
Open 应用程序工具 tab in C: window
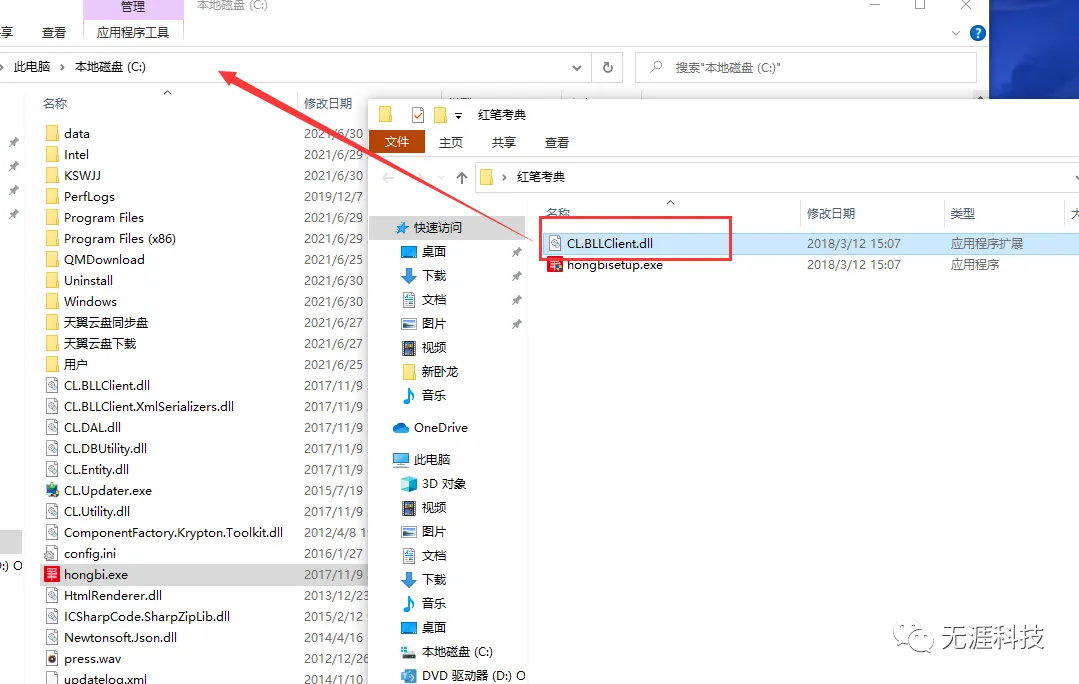[133, 32]
